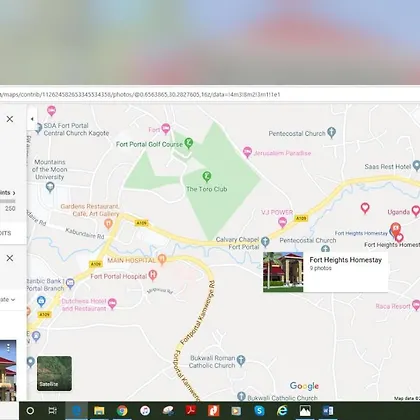Screen dimensions: 420x420
Task: Open the date sort dropdown
Action: click(x=8, y=299)
